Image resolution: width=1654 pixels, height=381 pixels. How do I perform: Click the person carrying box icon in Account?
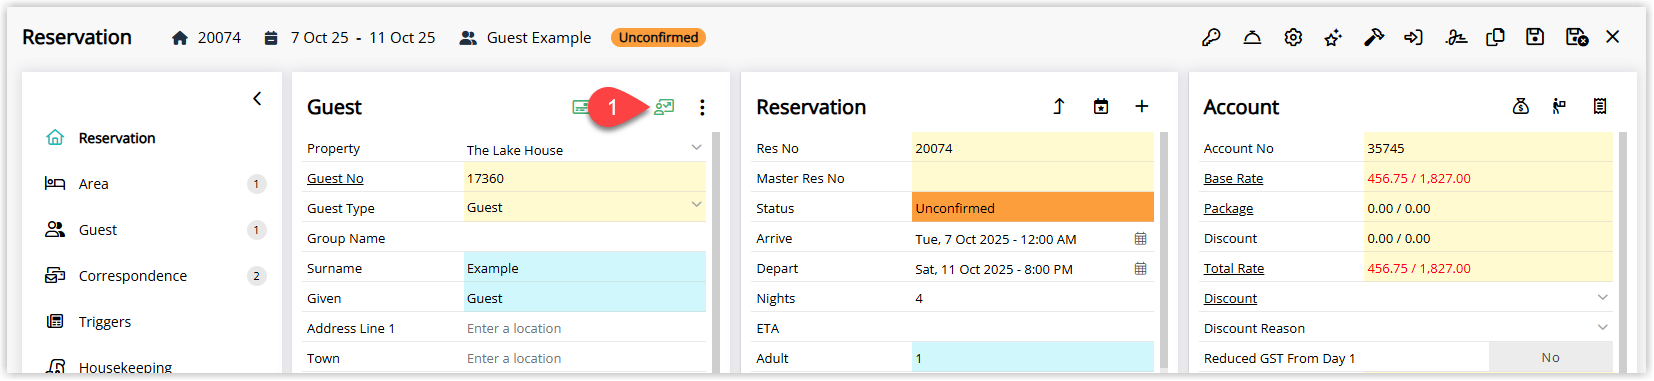click(x=1559, y=106)
